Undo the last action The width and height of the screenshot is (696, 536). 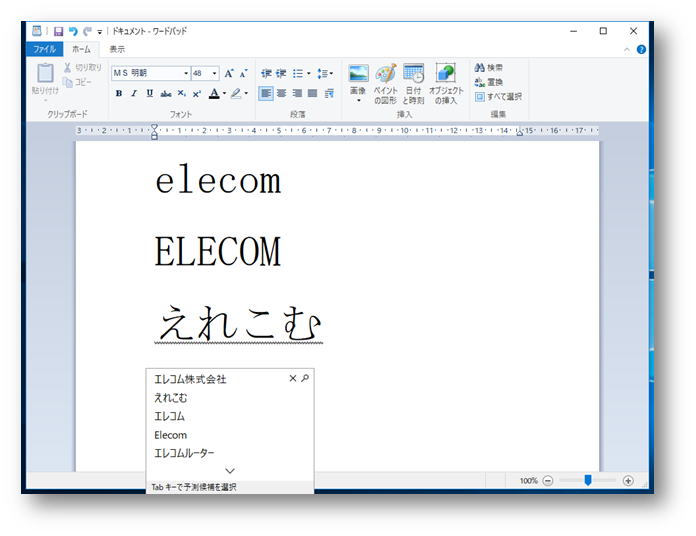click(x=73, y=31)
